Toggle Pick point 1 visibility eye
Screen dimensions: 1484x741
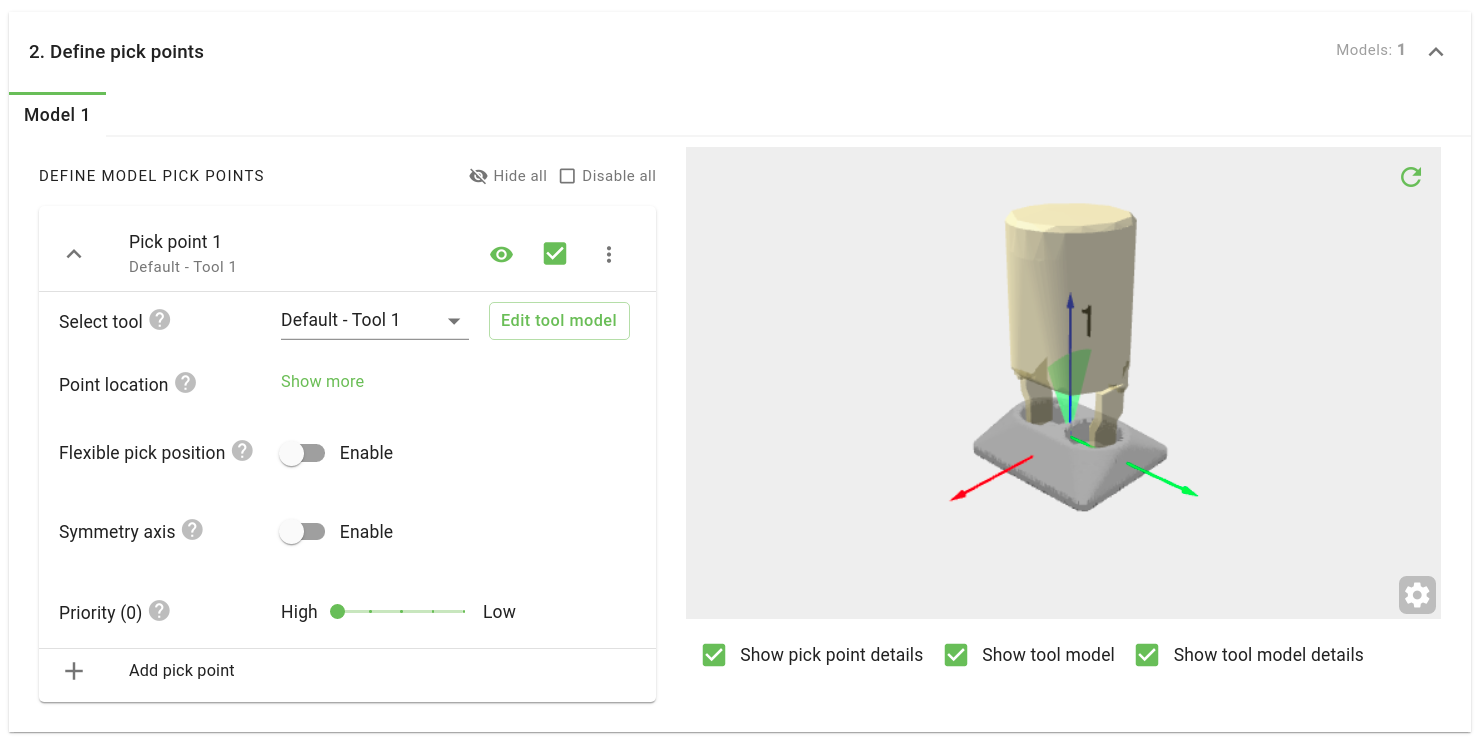tap(501, 254)
